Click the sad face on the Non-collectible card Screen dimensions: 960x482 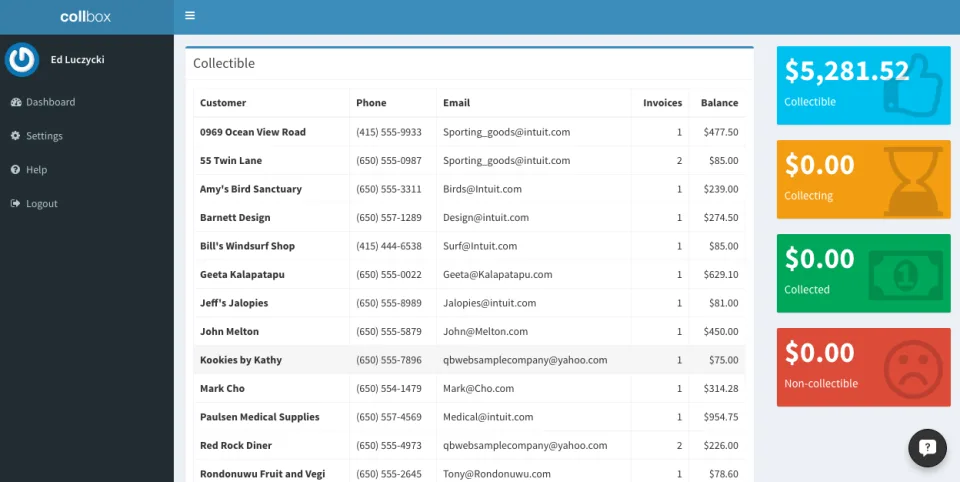[x=914, y=369]
